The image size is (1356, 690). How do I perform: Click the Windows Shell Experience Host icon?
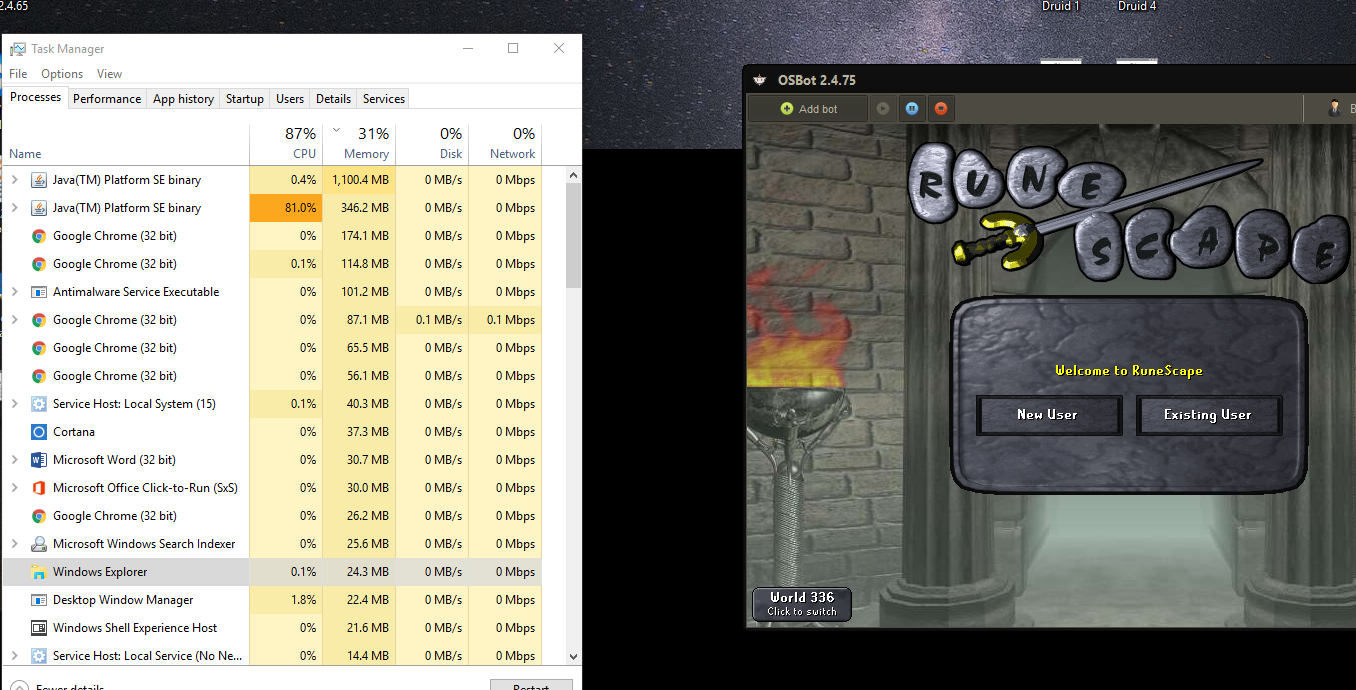39,628
